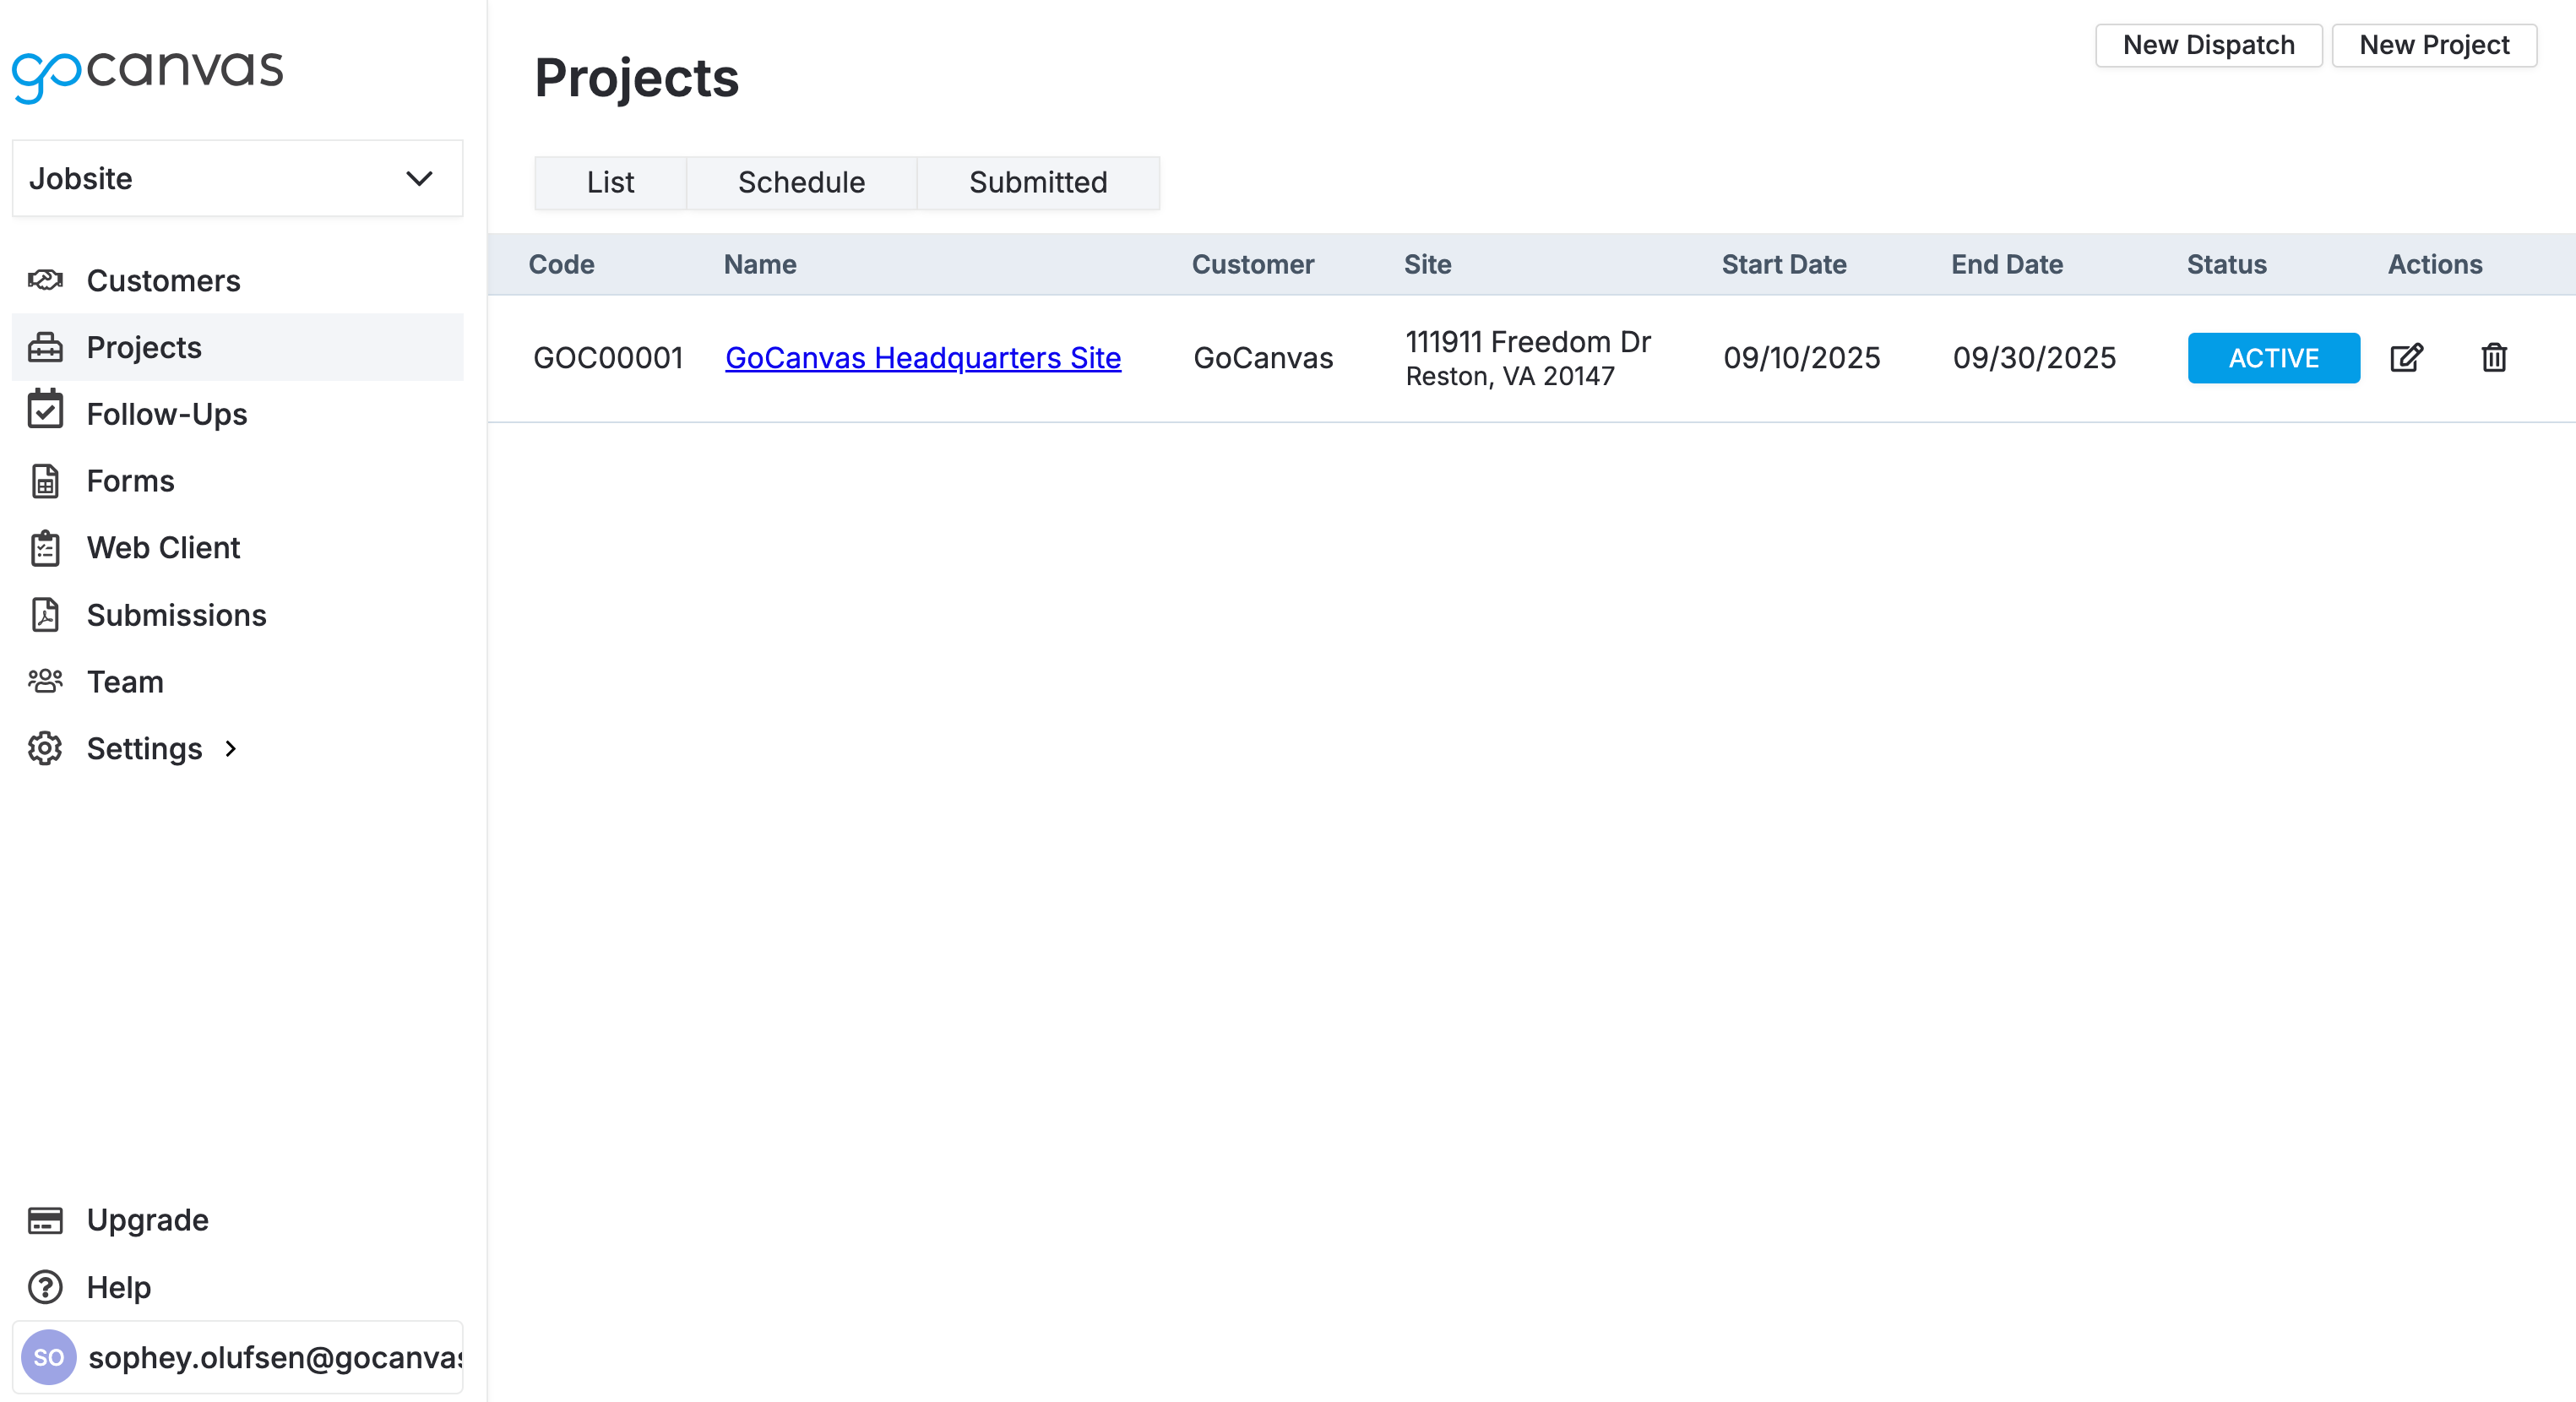Edit the GOC00001 project with the pencil icon
The width and height of the screenshot is (2576, 1402).
[2406, 358]
